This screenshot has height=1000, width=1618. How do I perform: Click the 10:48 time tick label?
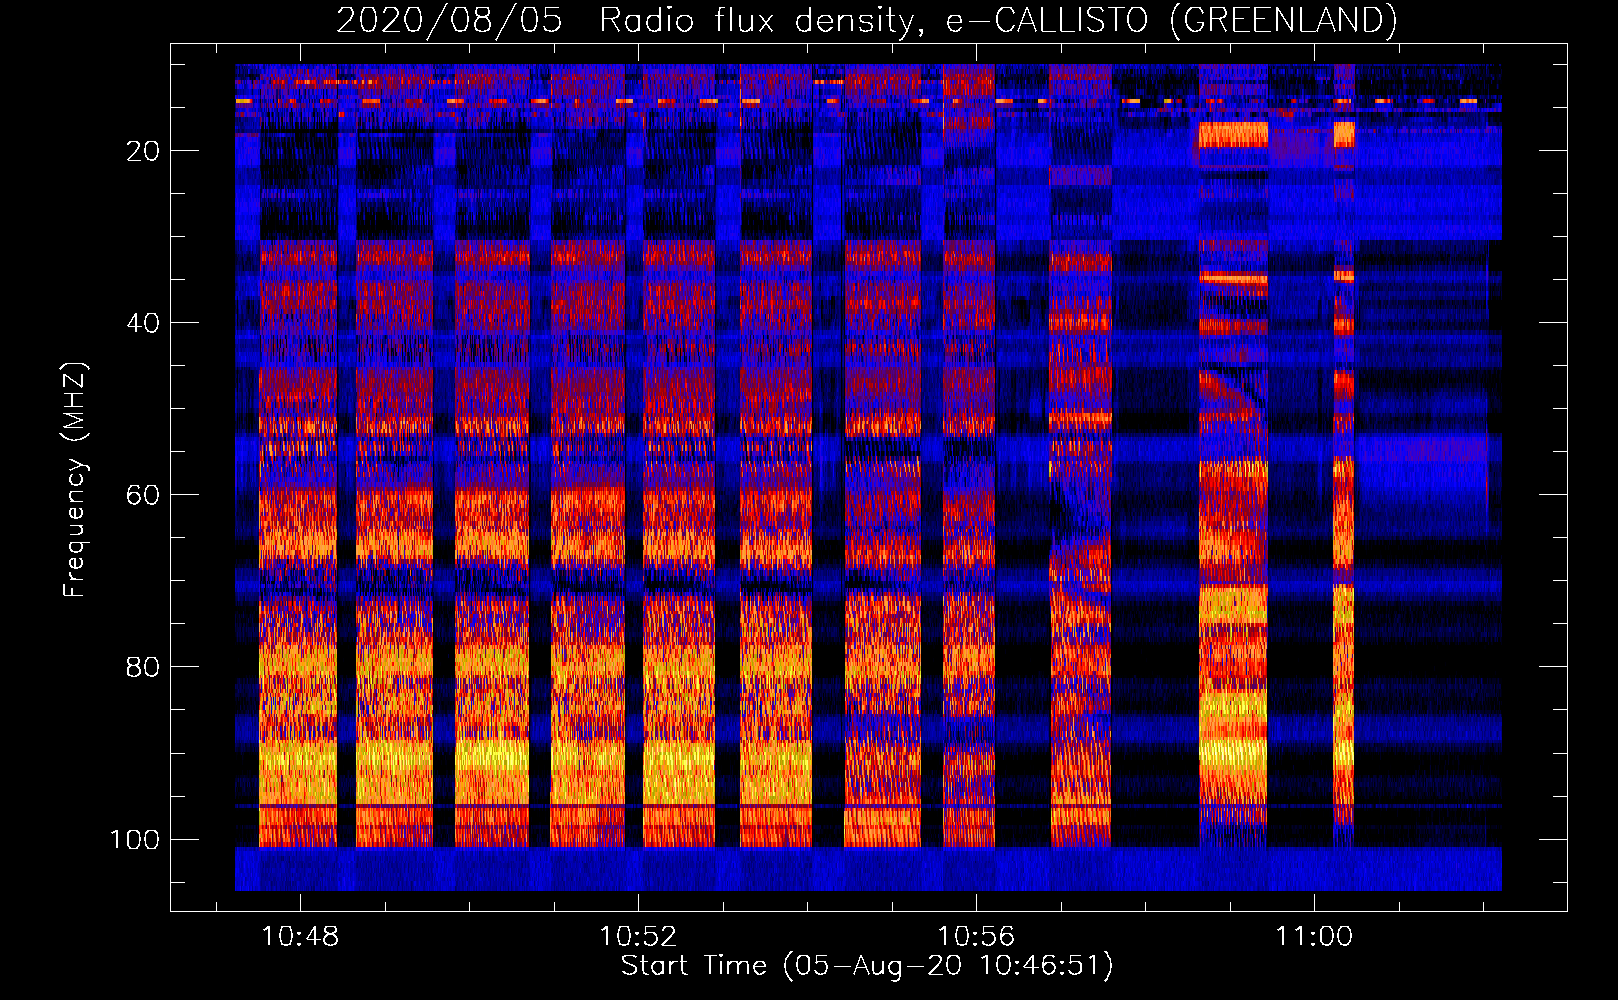coord(300,937)
